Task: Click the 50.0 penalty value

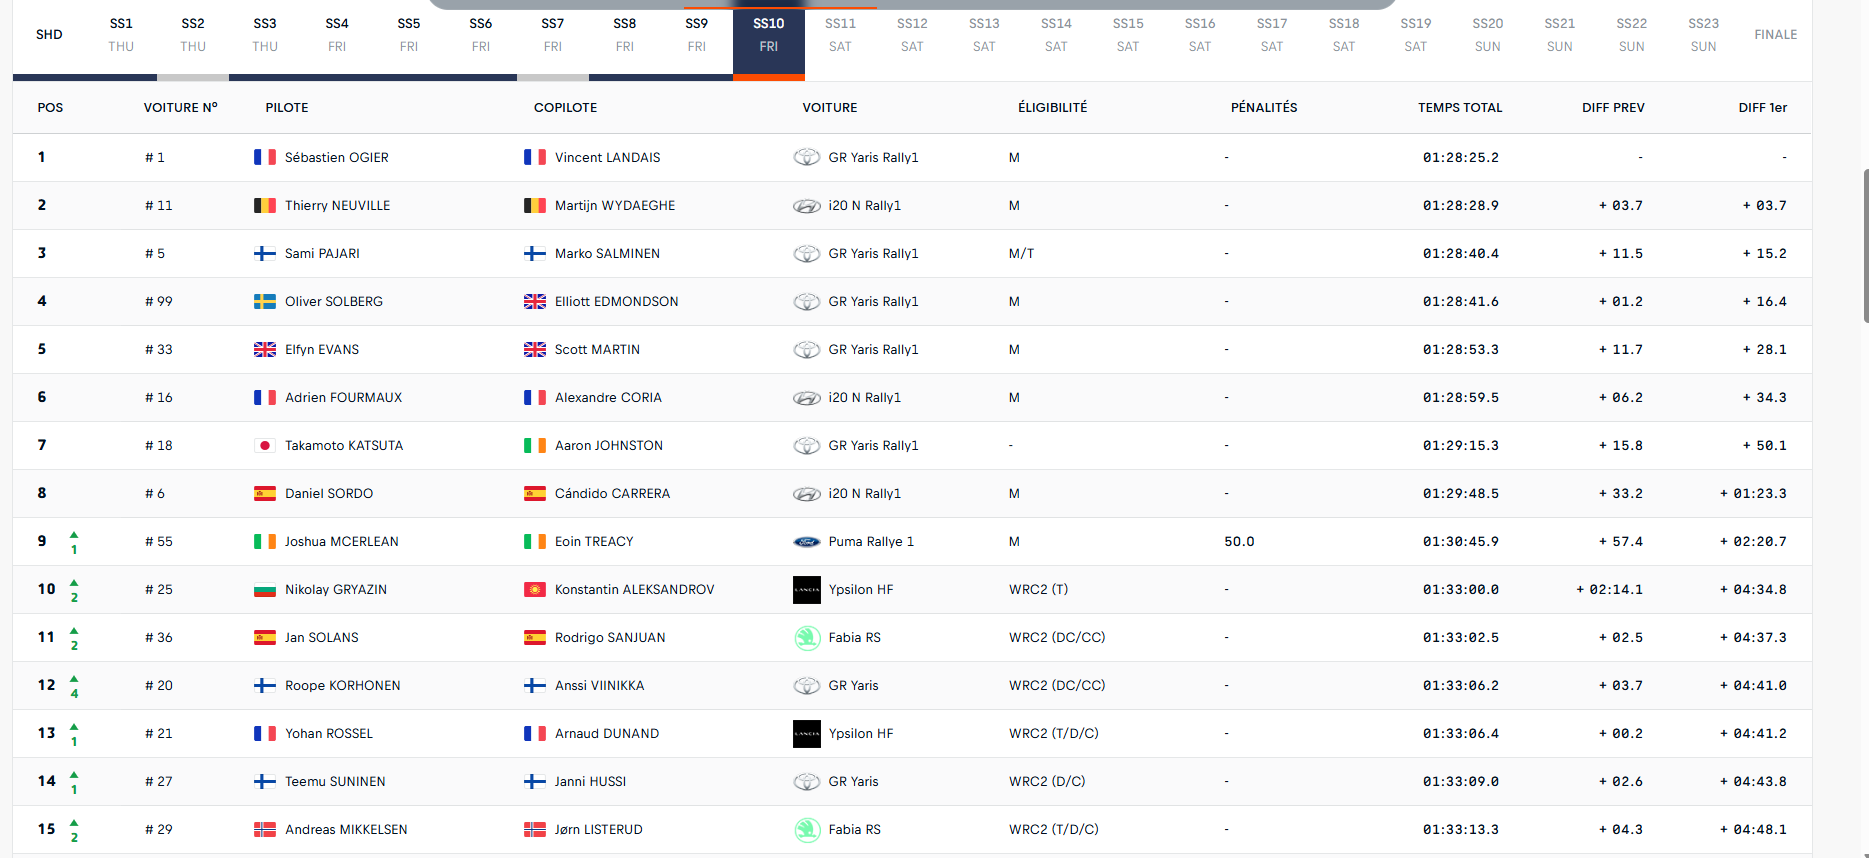Action: point(1239,542)
